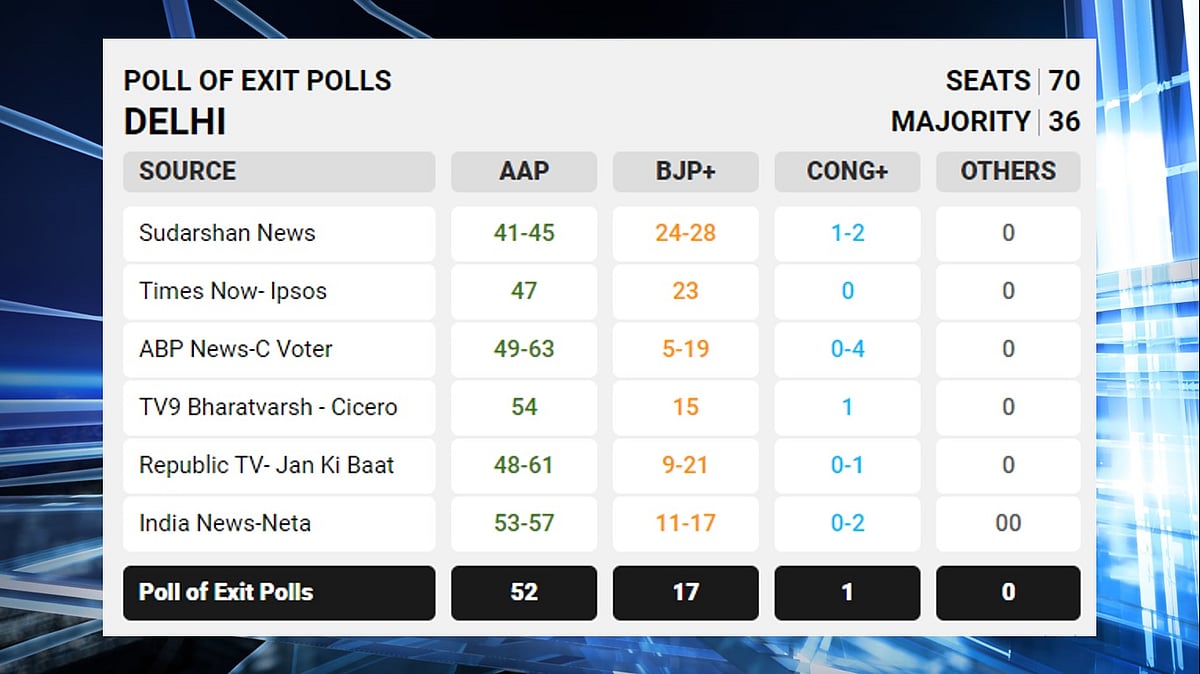1200x674 pixels.
Task: Click the BJP+ column header
Action: coord(685,171)
